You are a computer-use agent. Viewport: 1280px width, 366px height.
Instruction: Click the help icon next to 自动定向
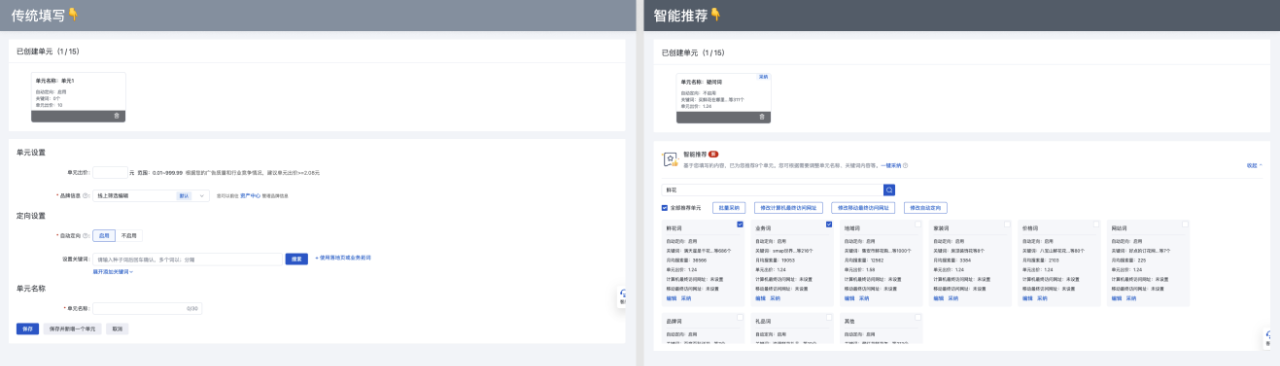87,236
